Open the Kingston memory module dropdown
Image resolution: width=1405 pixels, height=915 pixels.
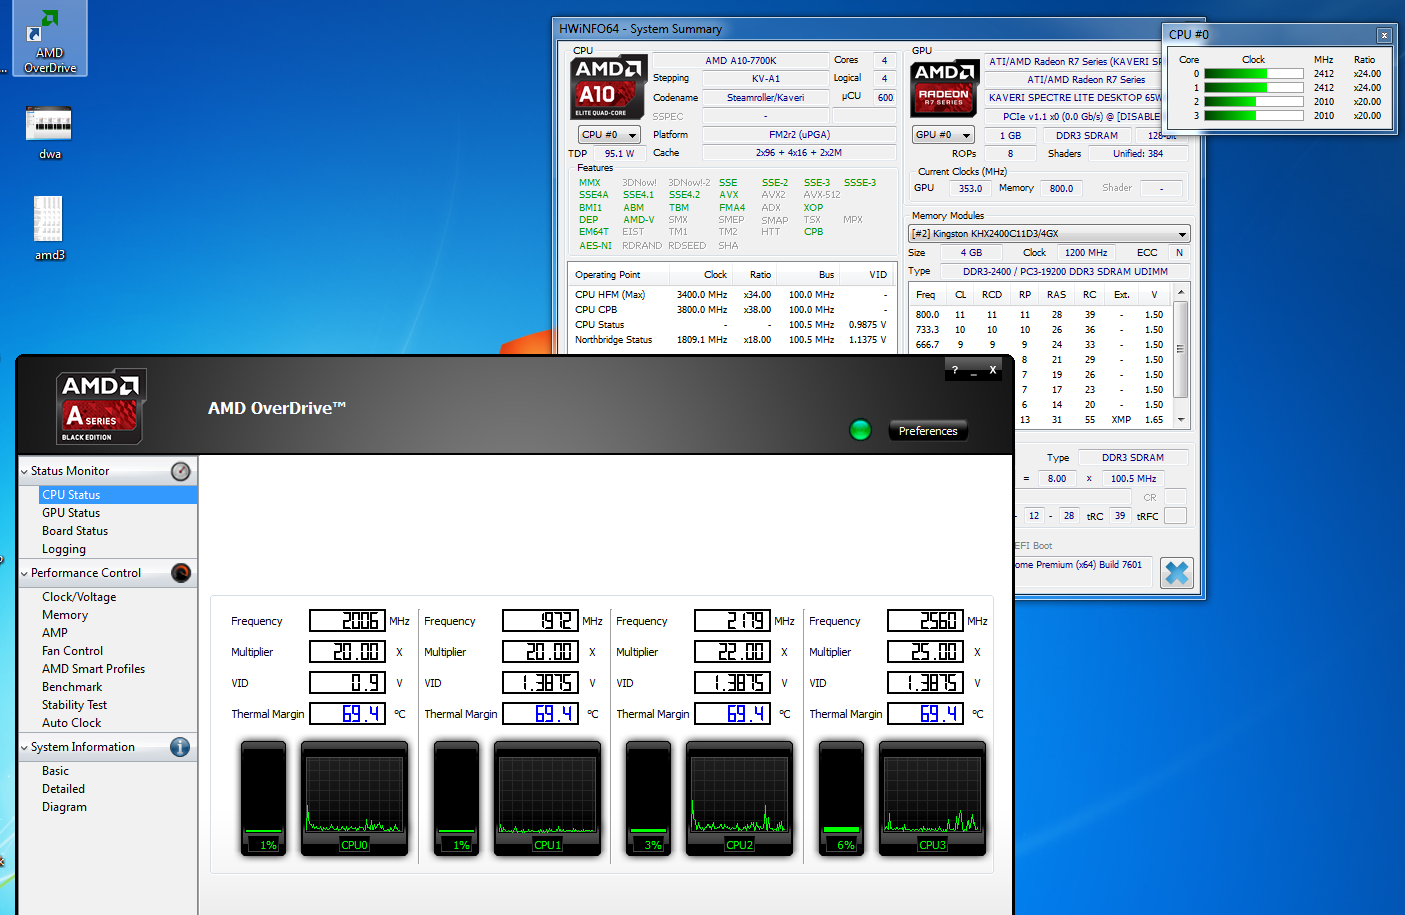click(1049, 234)
